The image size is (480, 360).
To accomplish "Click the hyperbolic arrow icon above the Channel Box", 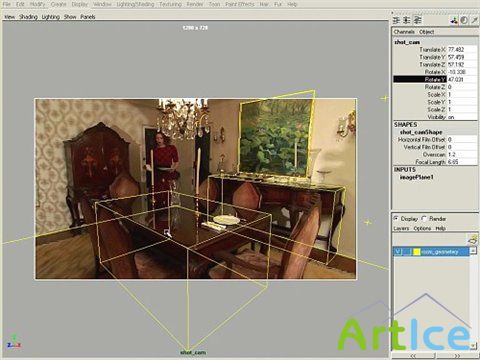I will coord(474,20).
